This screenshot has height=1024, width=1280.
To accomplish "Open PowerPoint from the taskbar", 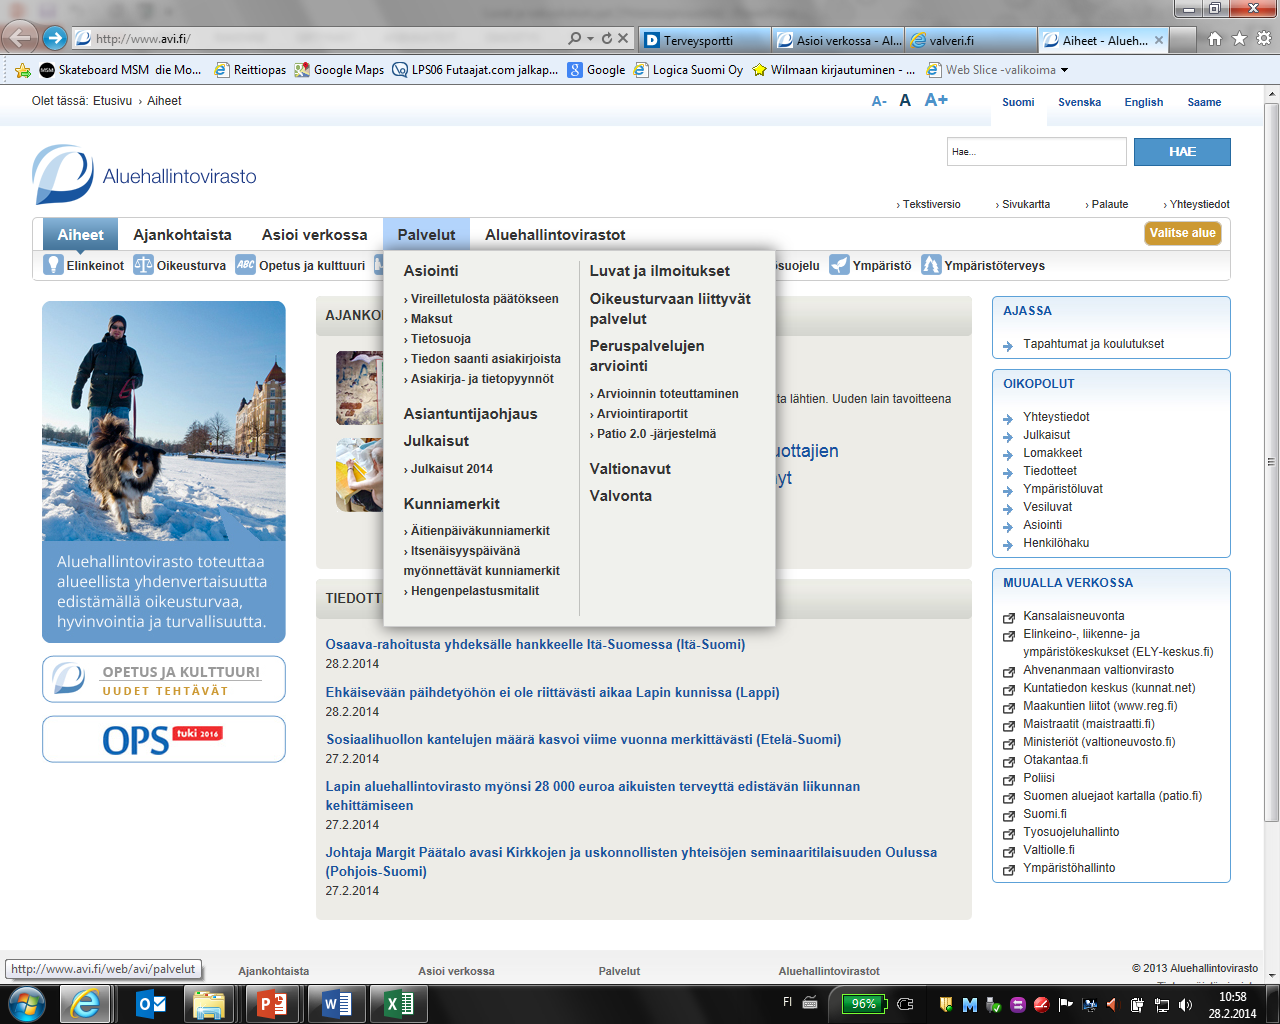I will [x=272, y=1004].
